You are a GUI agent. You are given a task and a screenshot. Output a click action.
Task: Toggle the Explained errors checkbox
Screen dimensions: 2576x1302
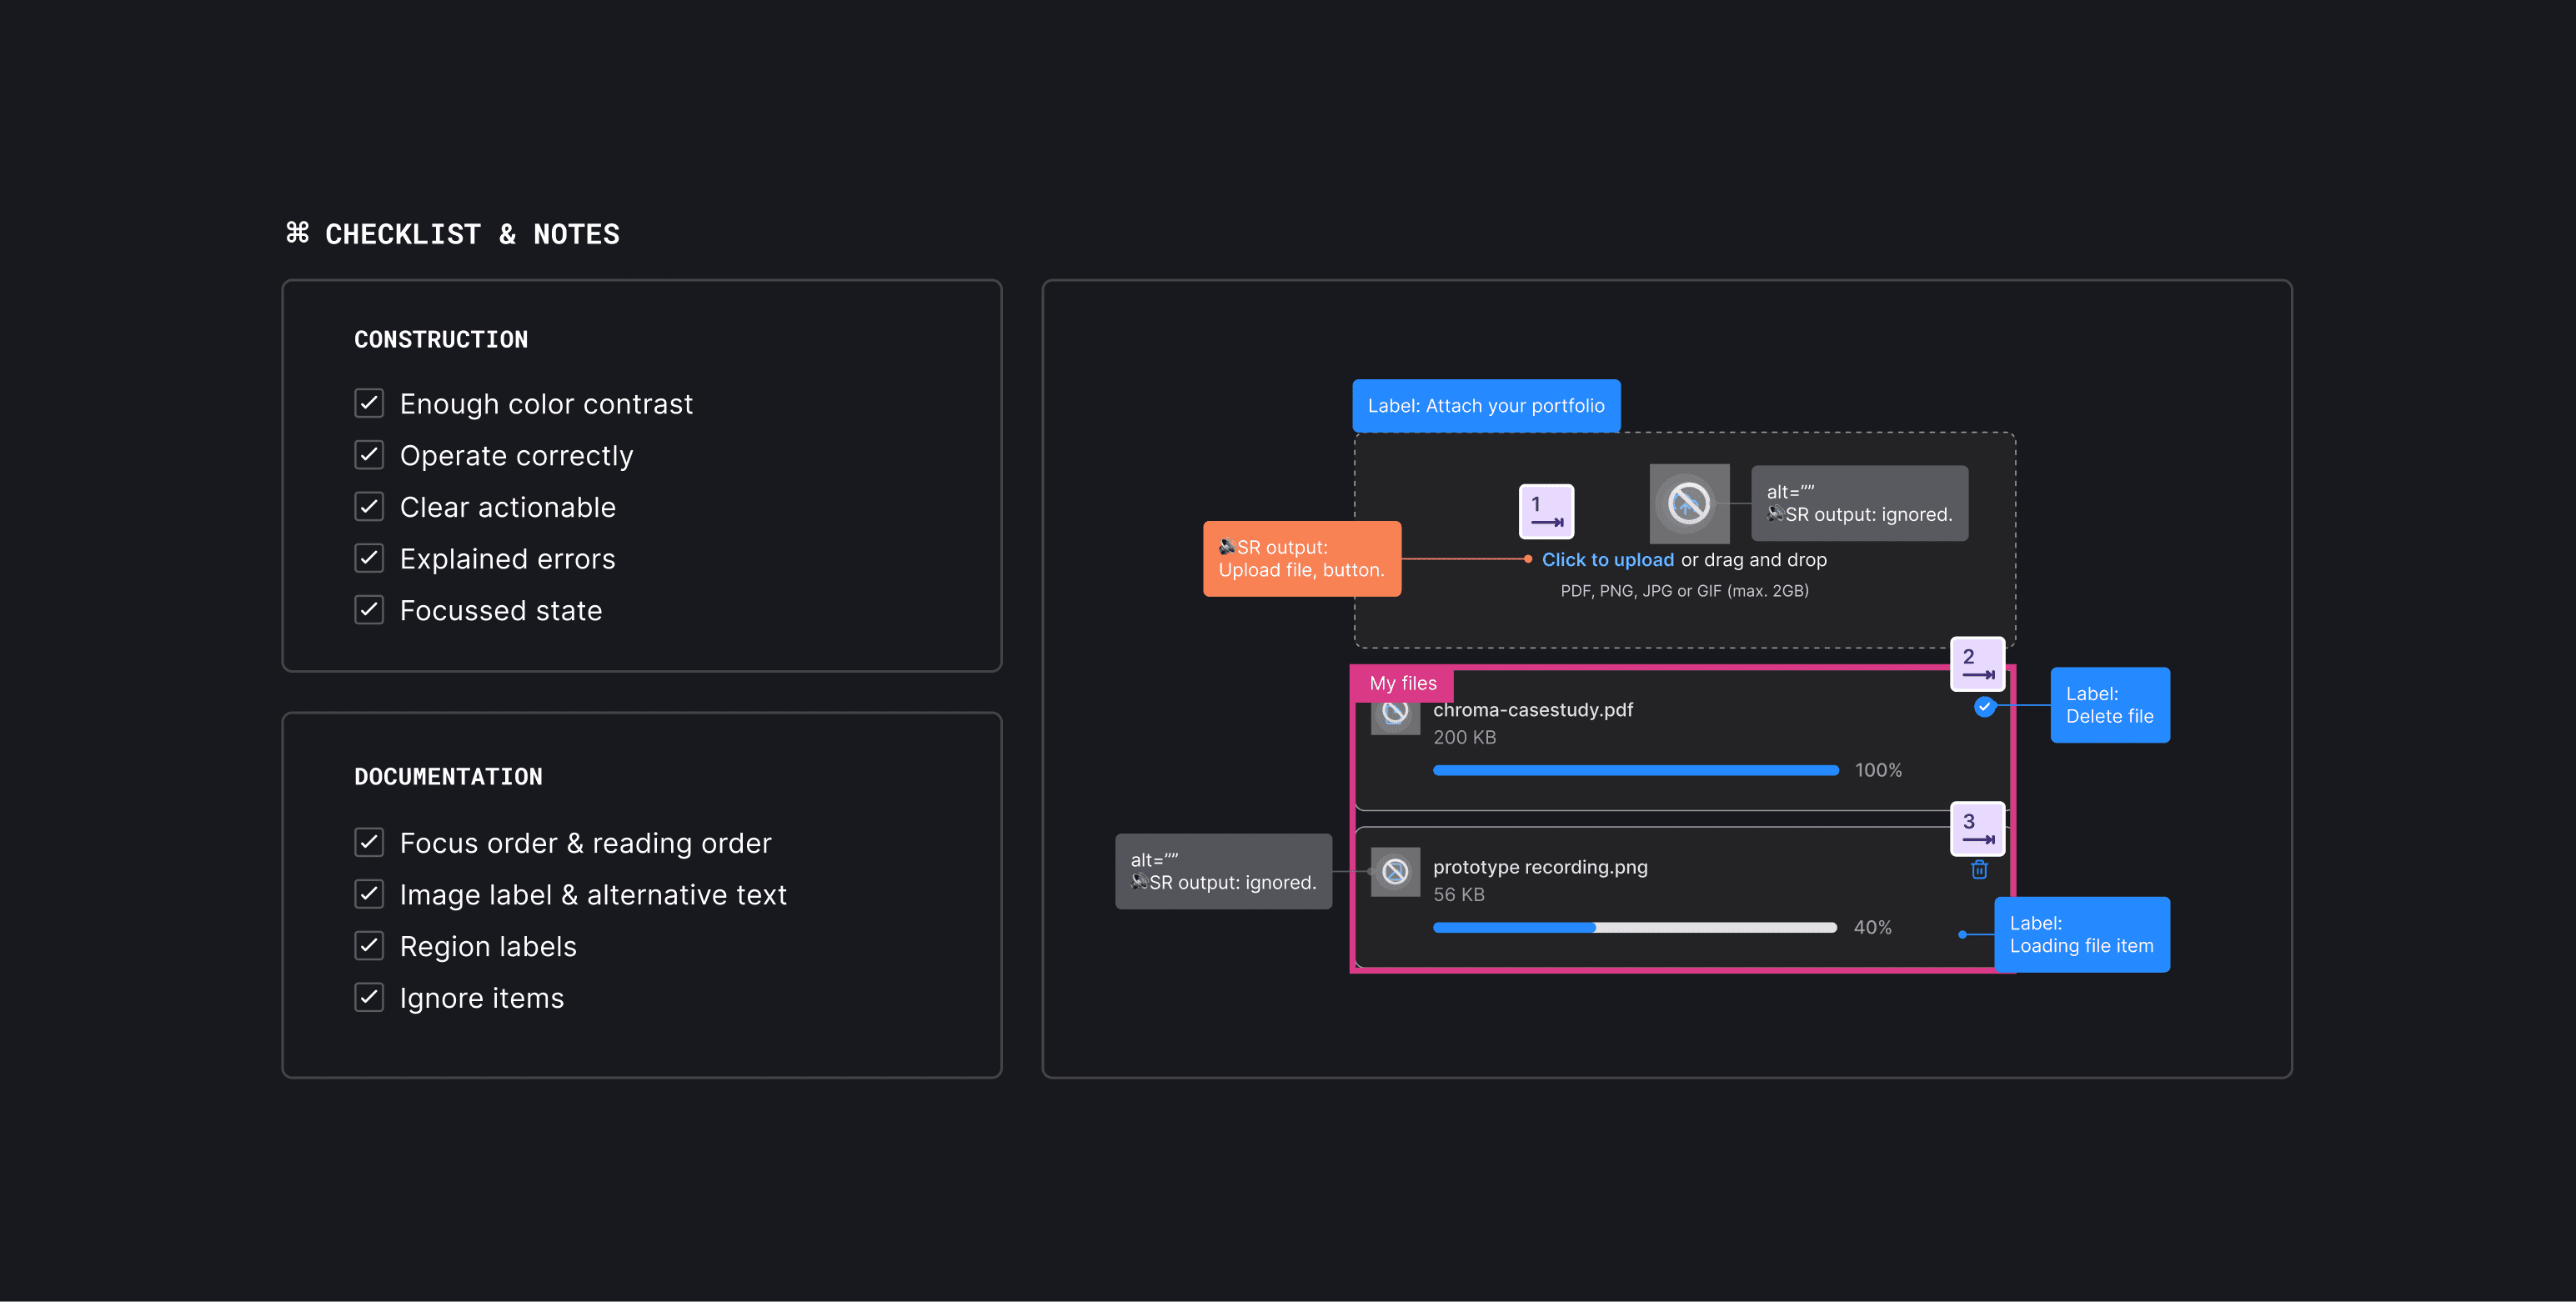click(369, 558)
